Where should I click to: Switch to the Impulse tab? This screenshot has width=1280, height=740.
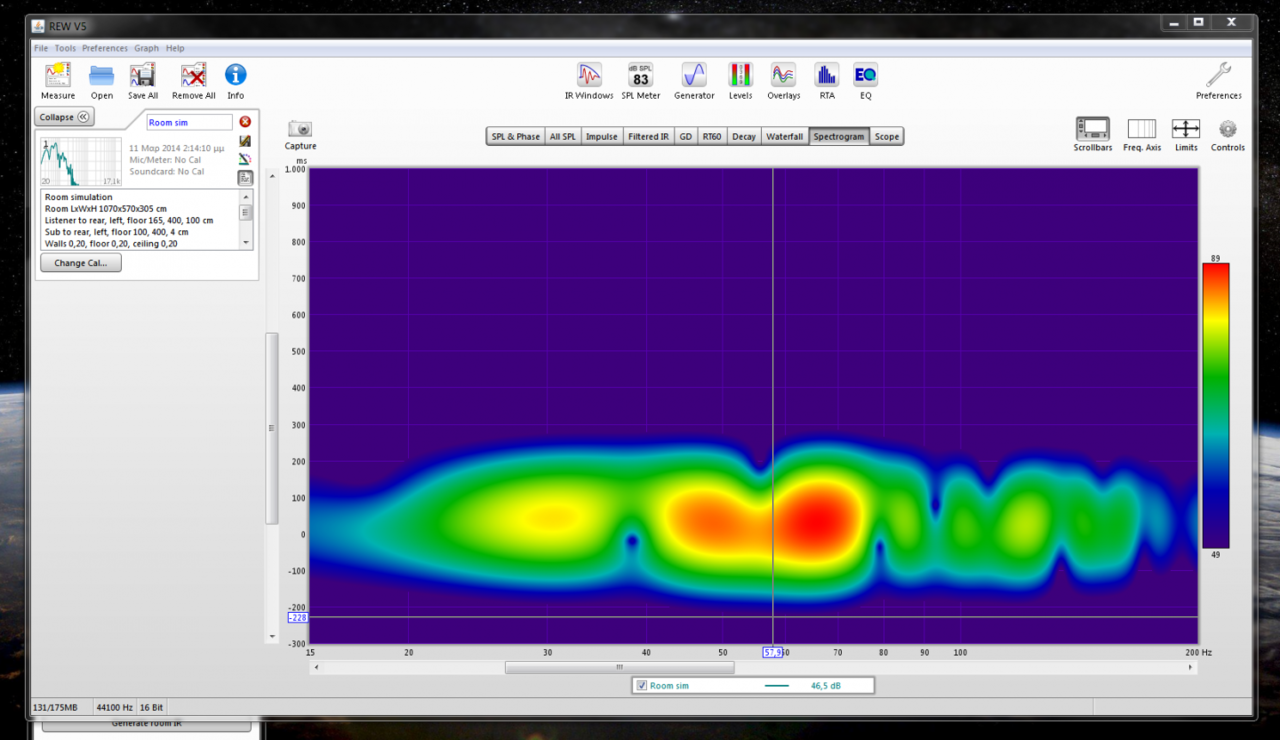(602, 137)
